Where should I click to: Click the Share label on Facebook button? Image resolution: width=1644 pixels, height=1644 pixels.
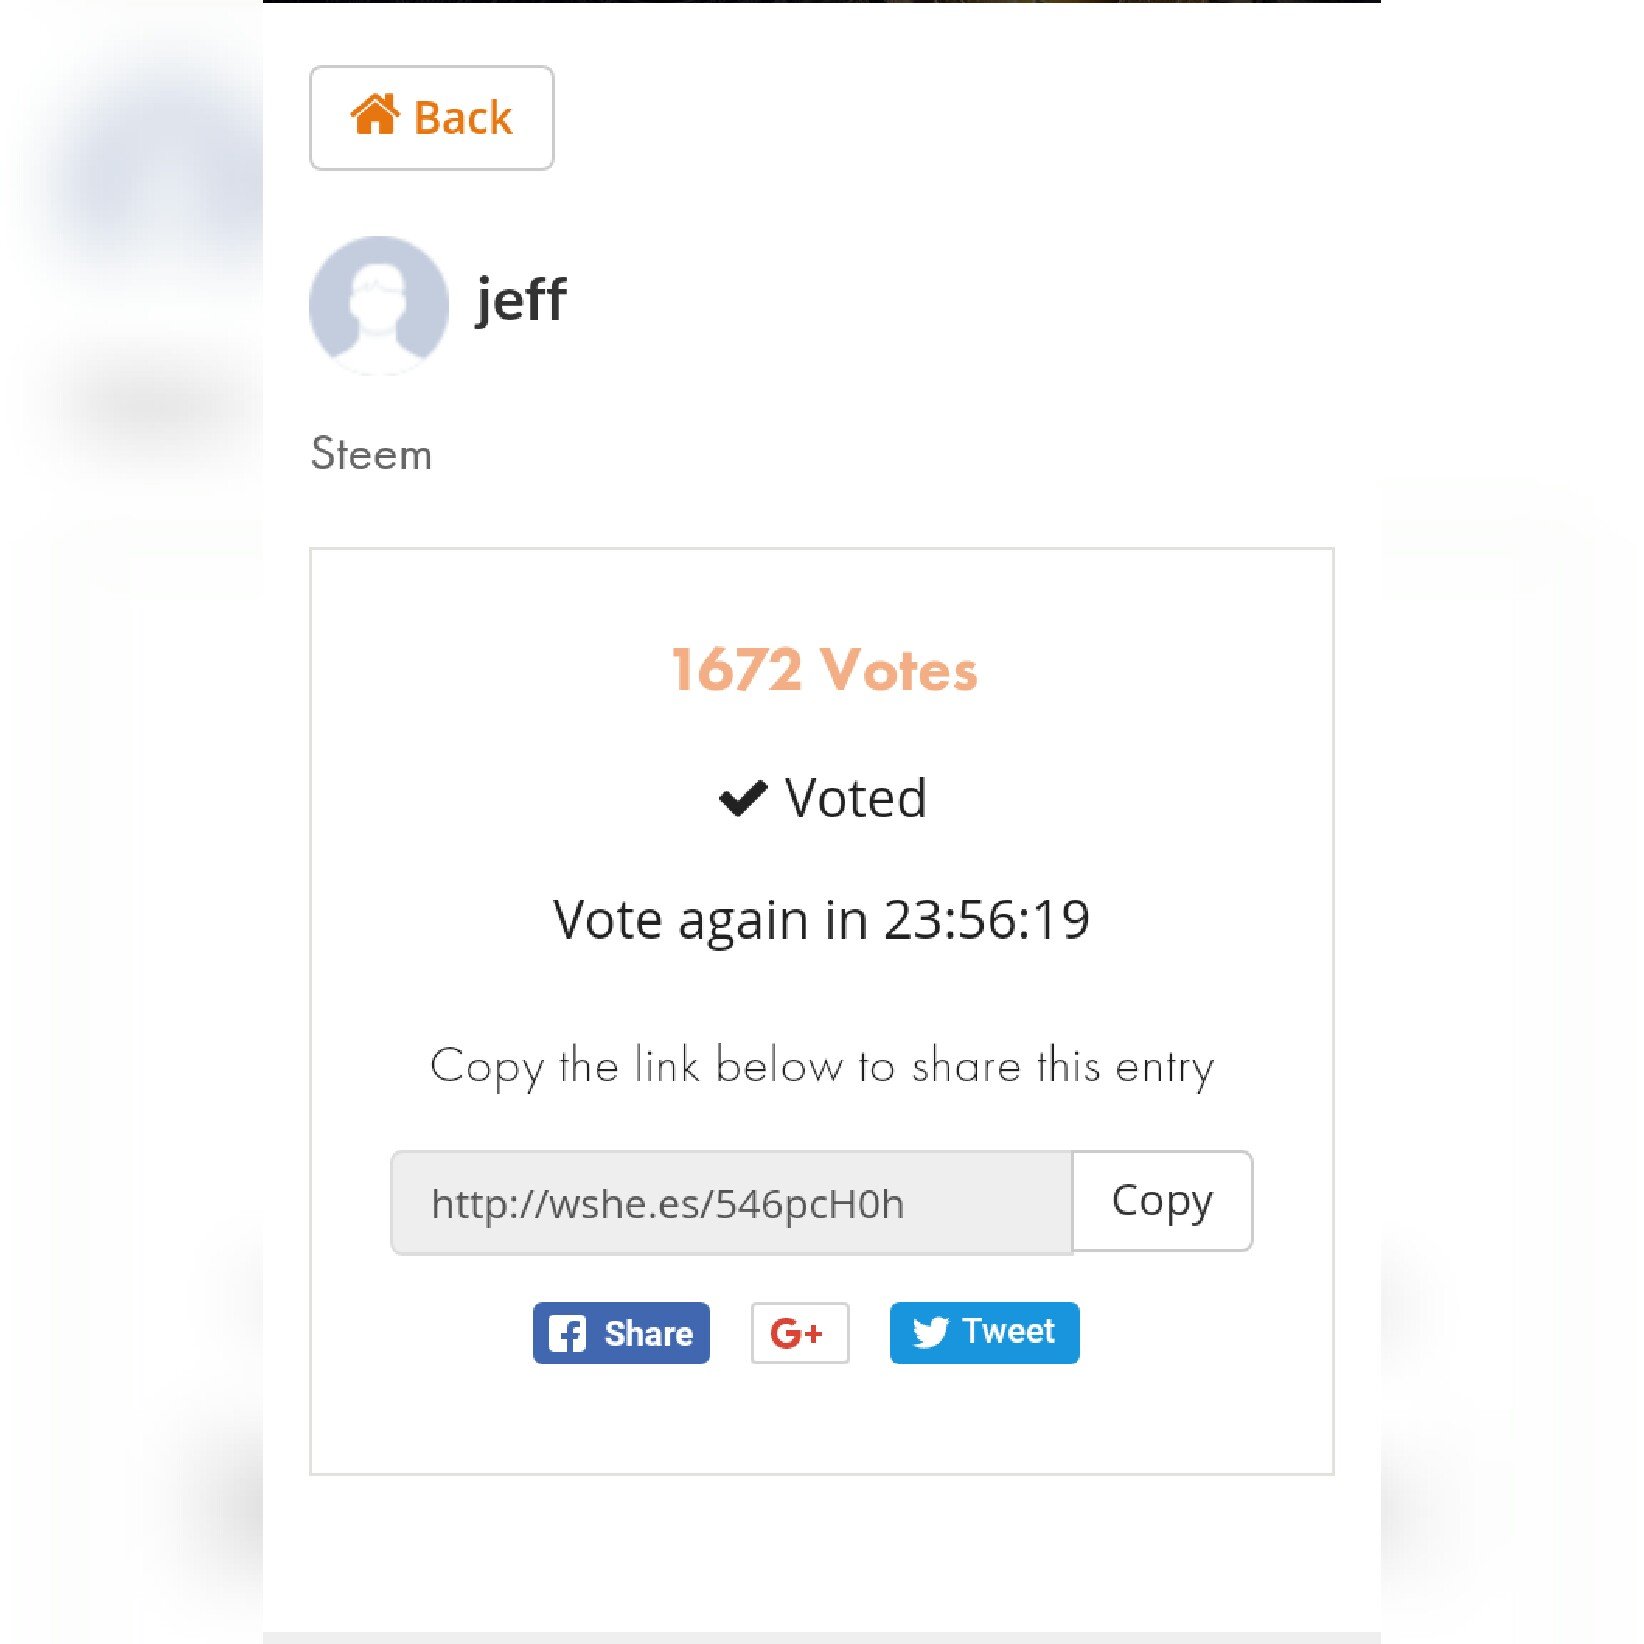pyautogui.click(x=648, y=1334)
